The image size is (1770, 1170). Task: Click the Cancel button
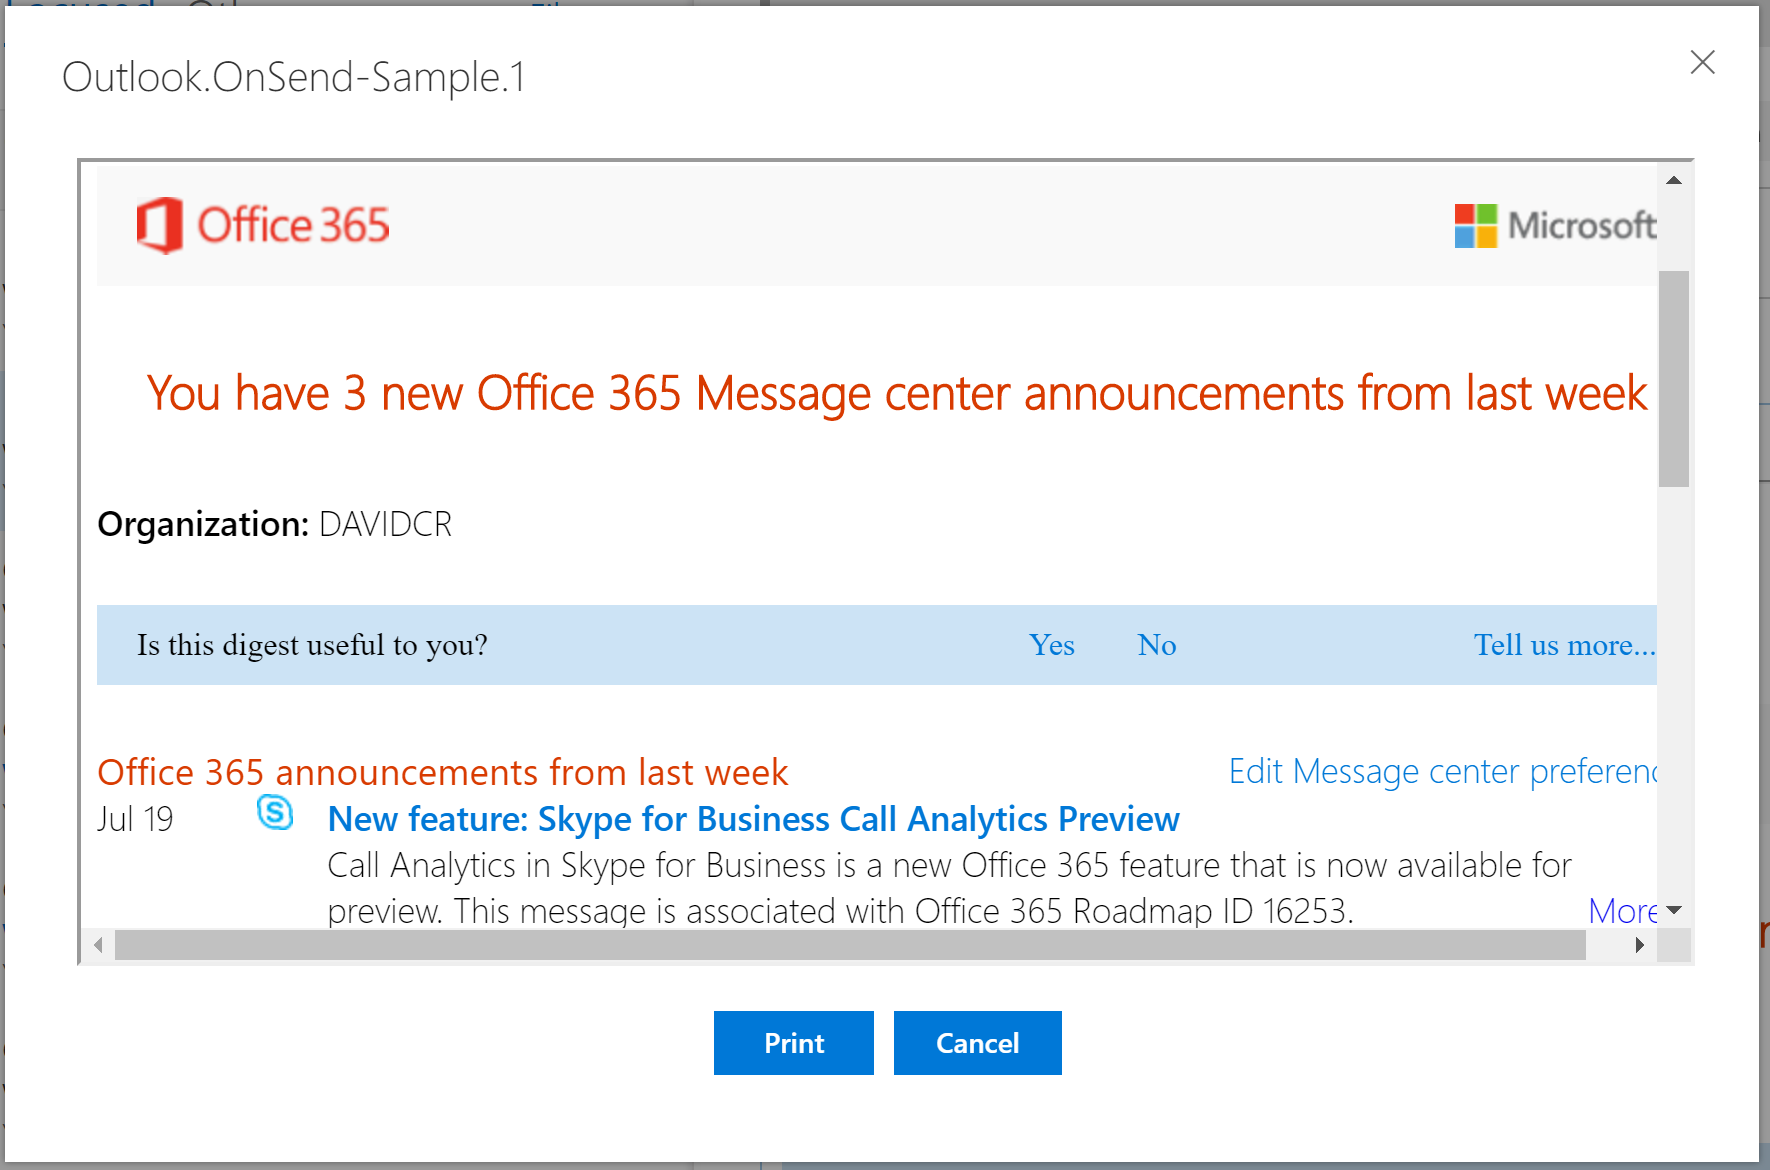(977, 1043)
